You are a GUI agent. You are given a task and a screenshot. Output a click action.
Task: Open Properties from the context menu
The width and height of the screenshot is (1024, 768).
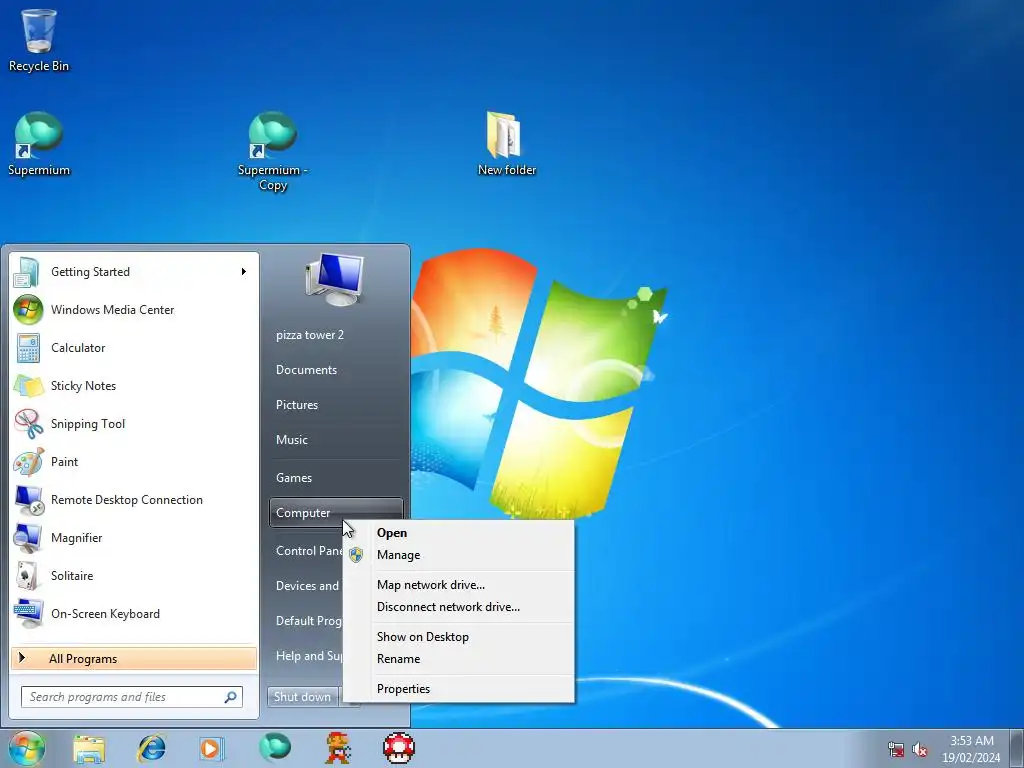[458, 689]
